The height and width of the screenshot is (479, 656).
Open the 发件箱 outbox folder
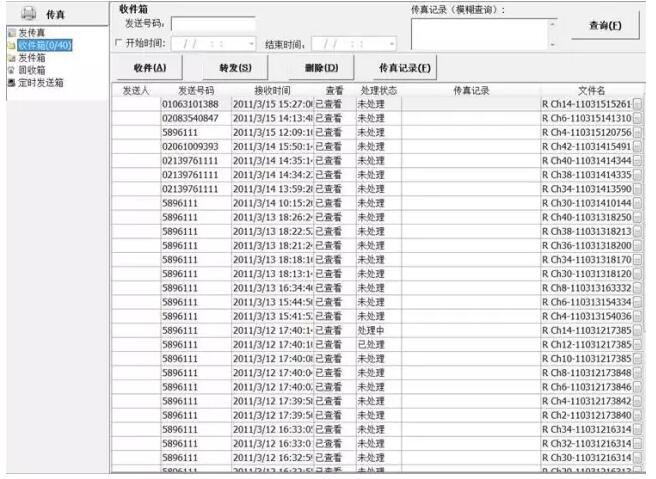[31, 58]
